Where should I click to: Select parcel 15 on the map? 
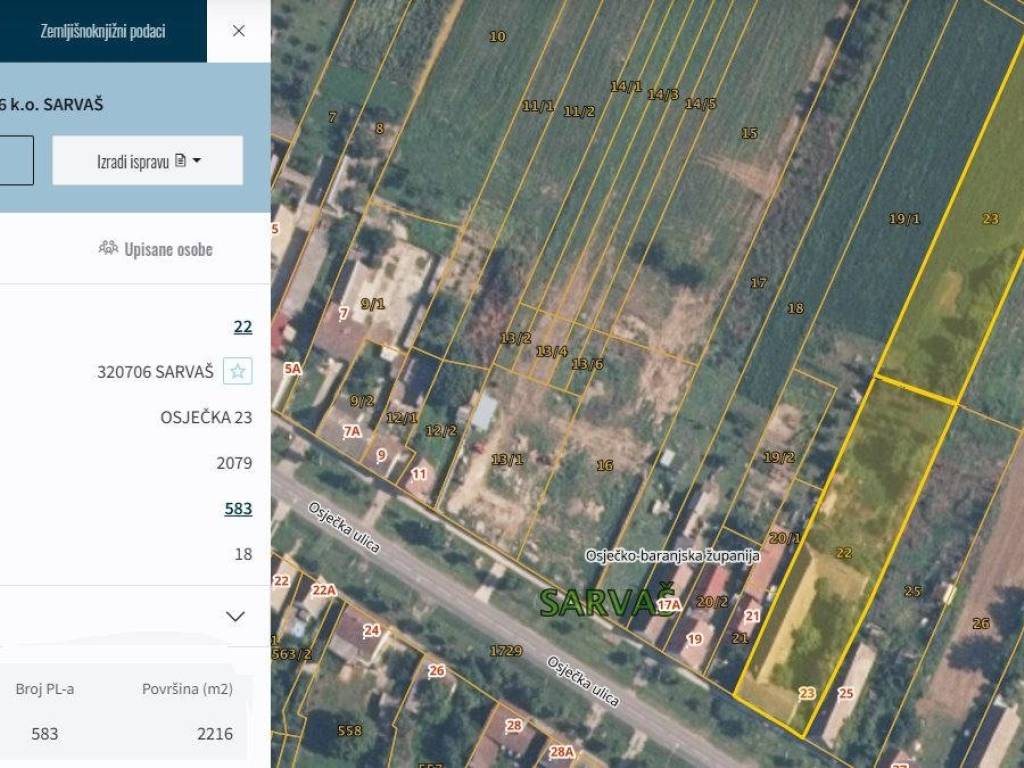point(749,133)
